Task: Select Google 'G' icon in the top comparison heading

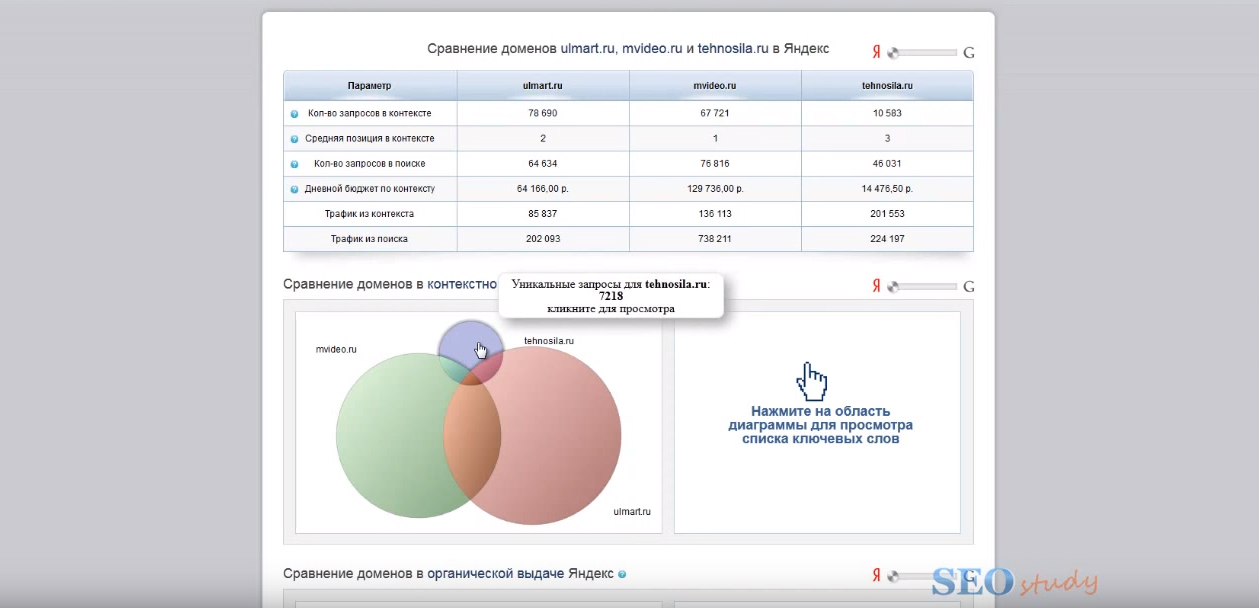Action: pos(968,53)
